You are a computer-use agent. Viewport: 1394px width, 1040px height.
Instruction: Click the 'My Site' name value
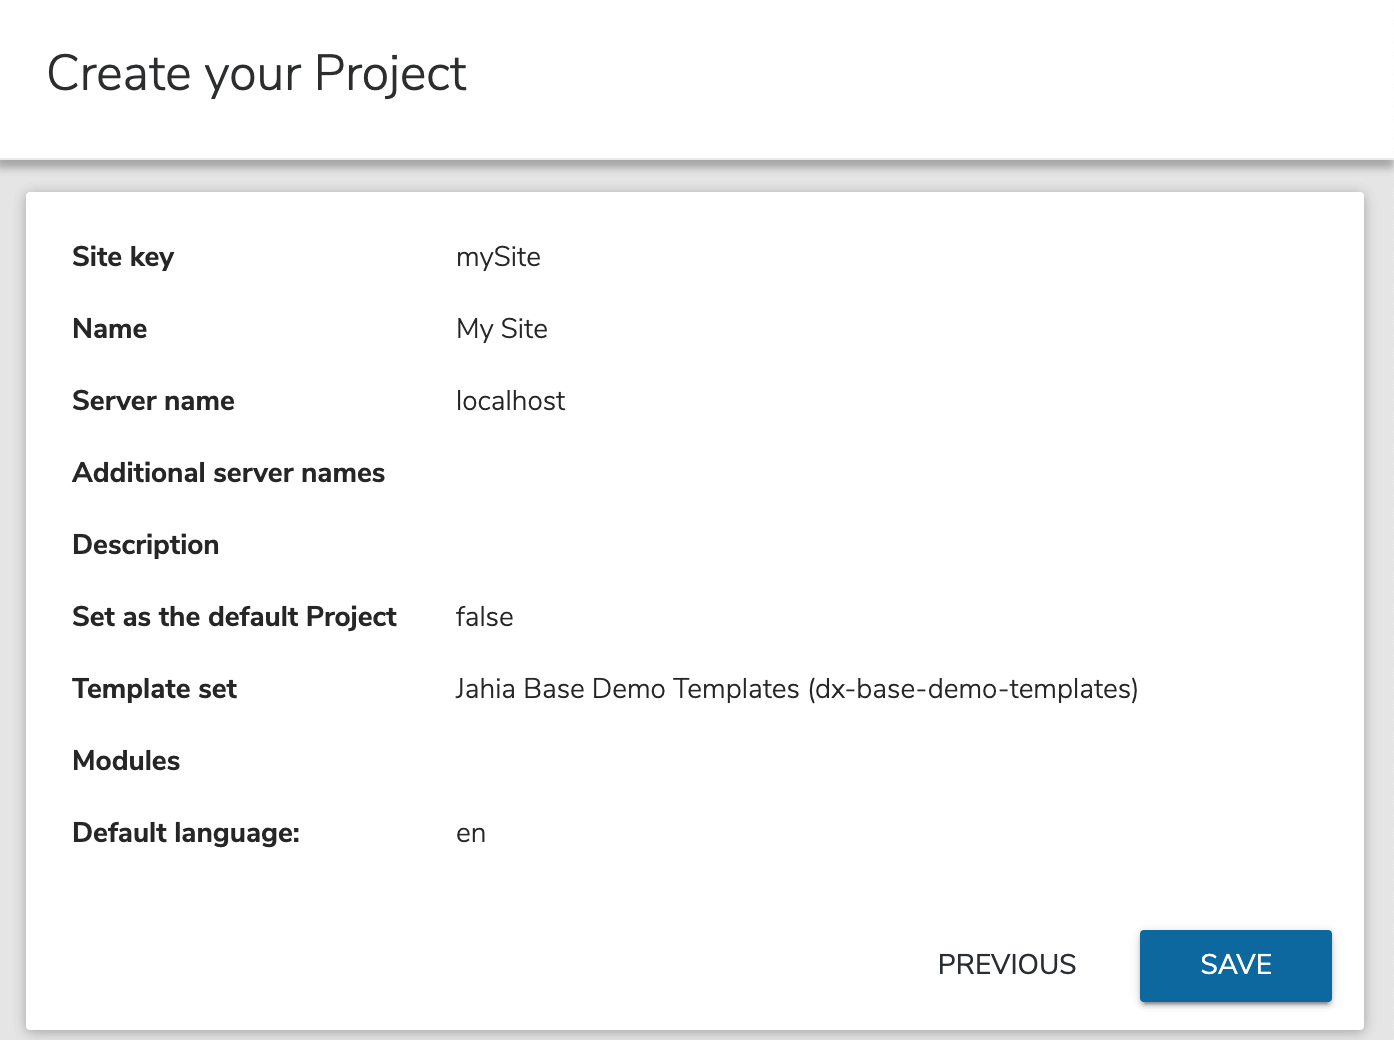(501, 329)
